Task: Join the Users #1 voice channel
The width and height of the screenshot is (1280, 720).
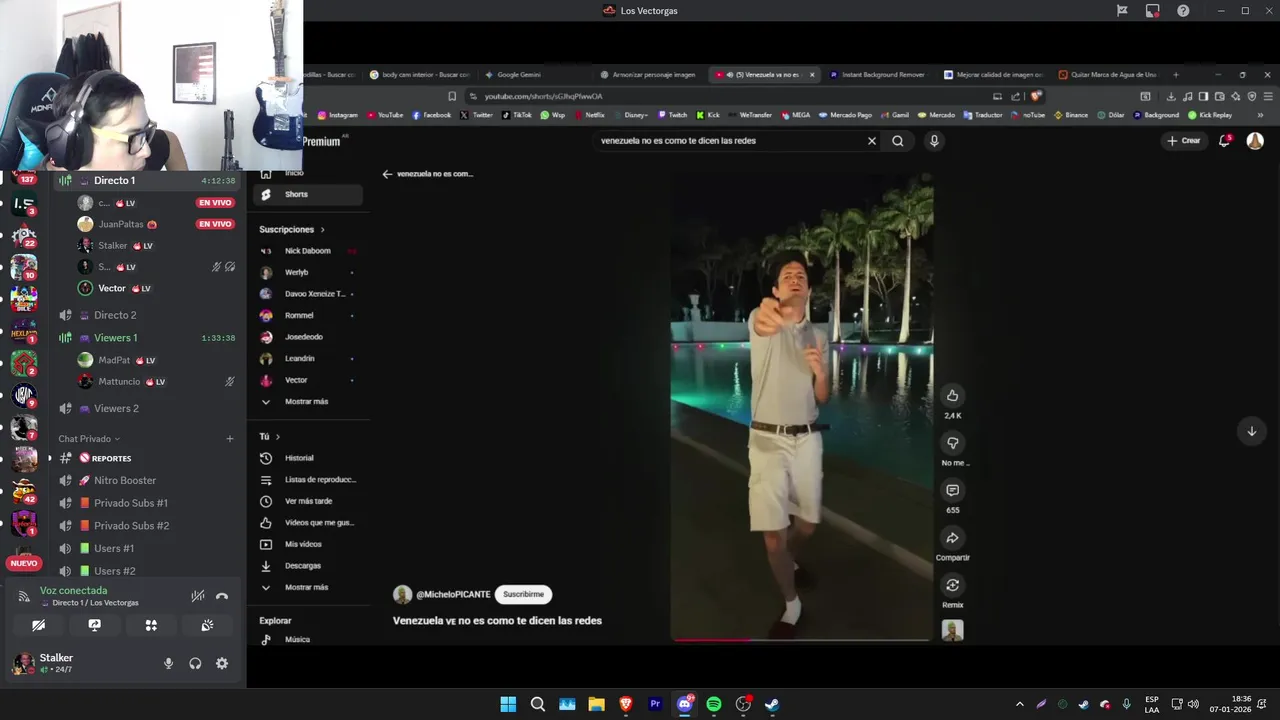Action: tap(146, 548)
